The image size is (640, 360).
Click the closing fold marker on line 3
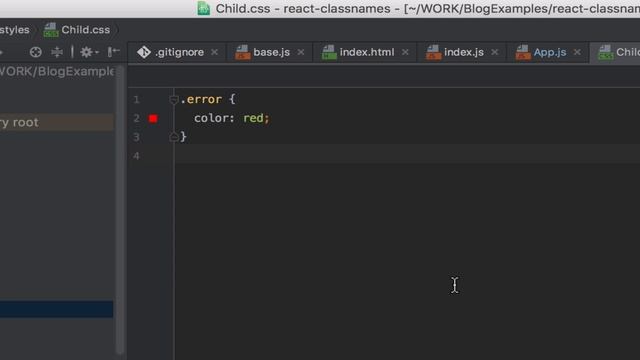173,137
